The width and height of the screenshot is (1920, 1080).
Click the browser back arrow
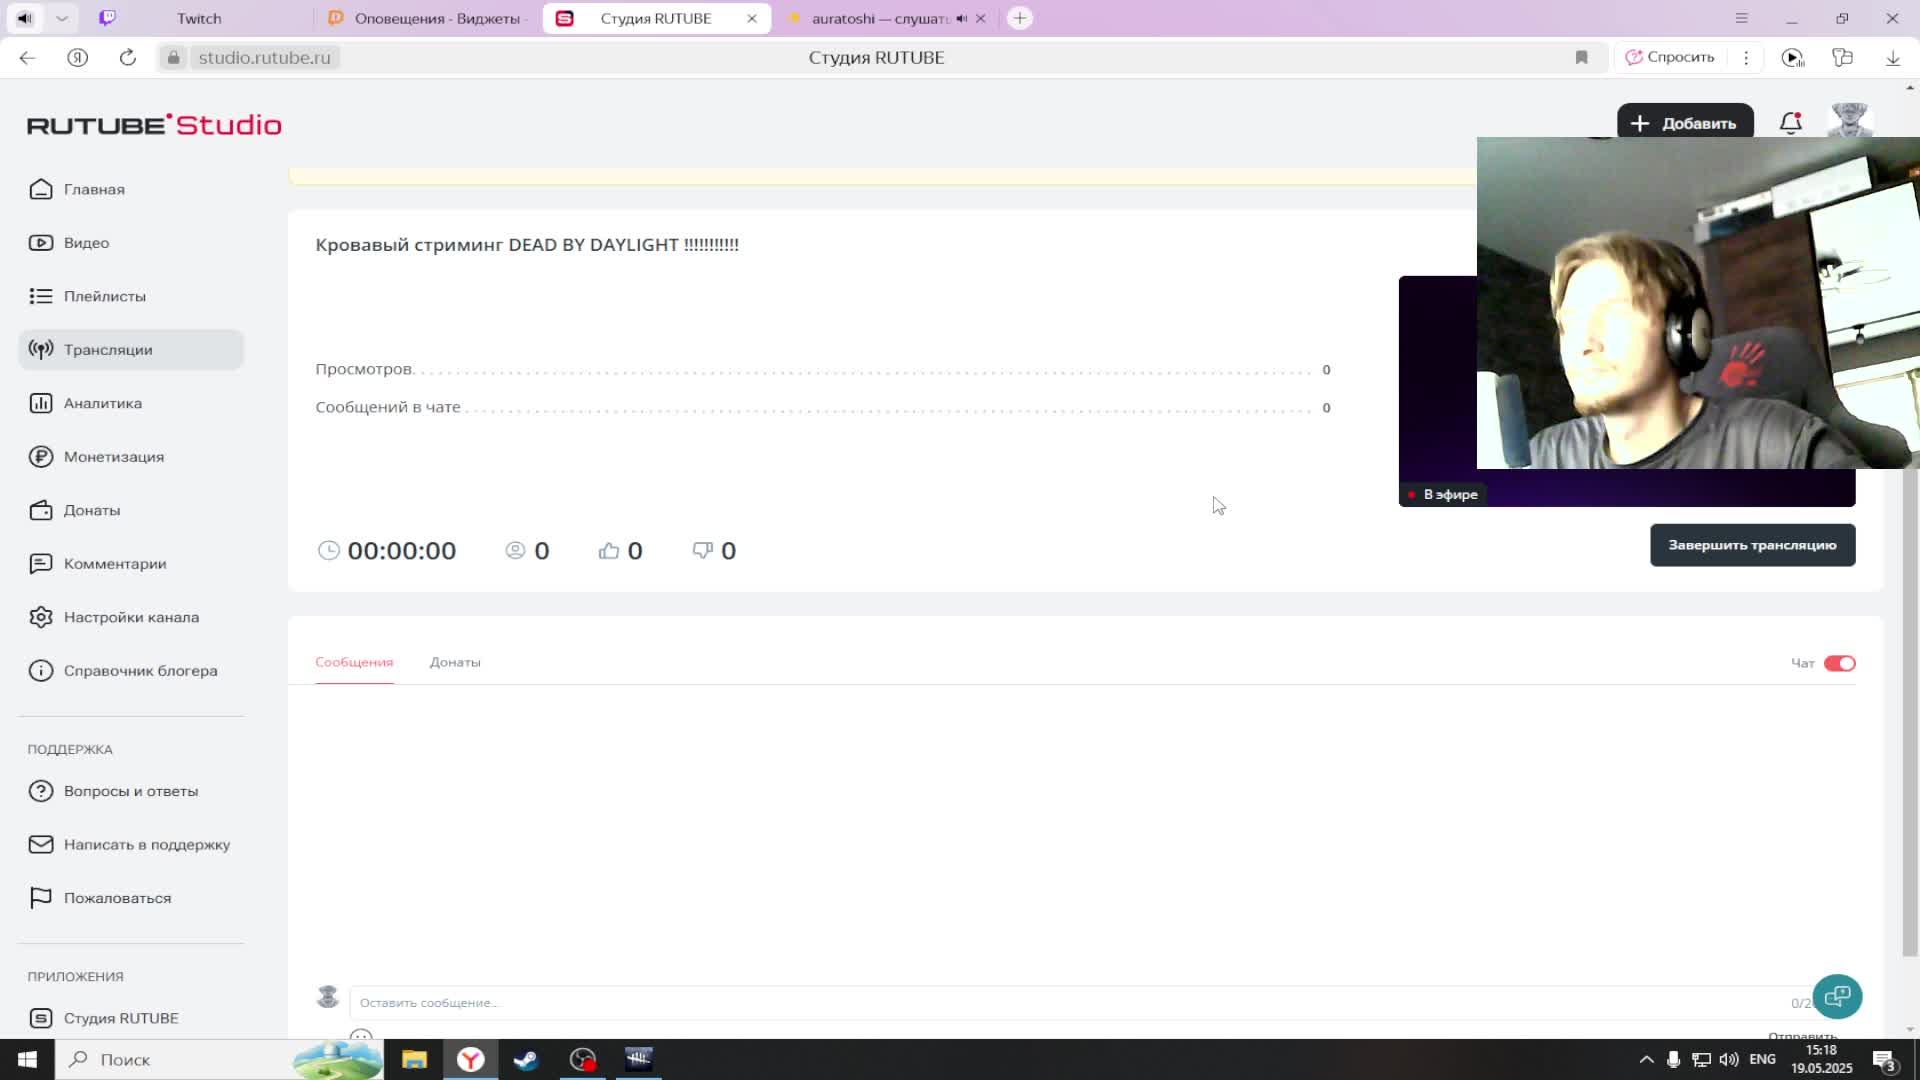27,57
